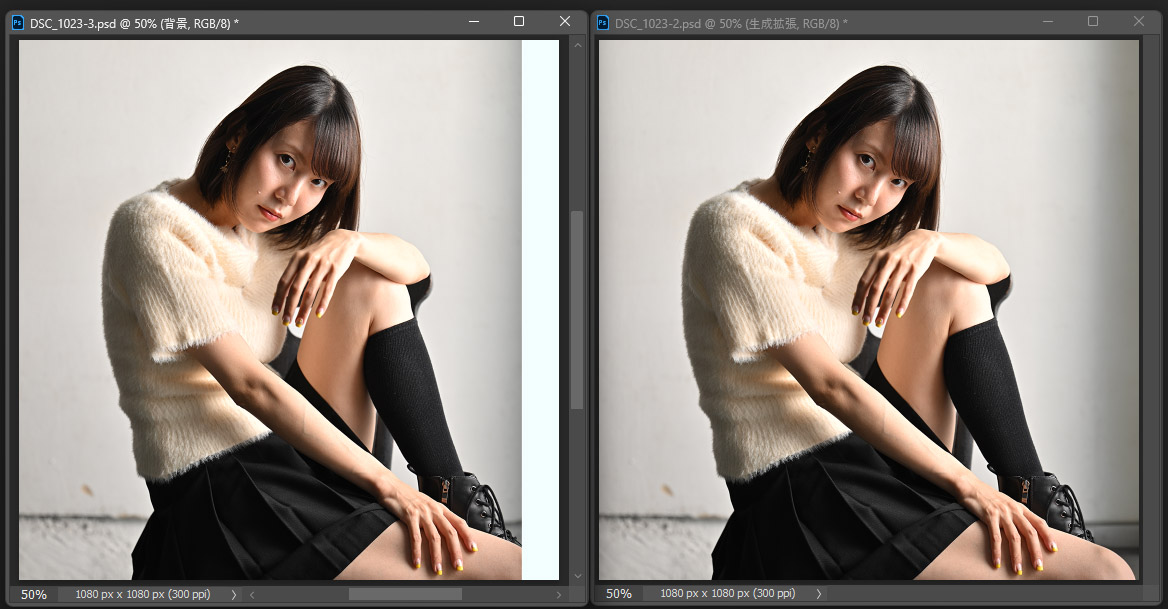
Task: Minimize the DSC_1023-3.psd document window
Action: click(x=472, y=21)
